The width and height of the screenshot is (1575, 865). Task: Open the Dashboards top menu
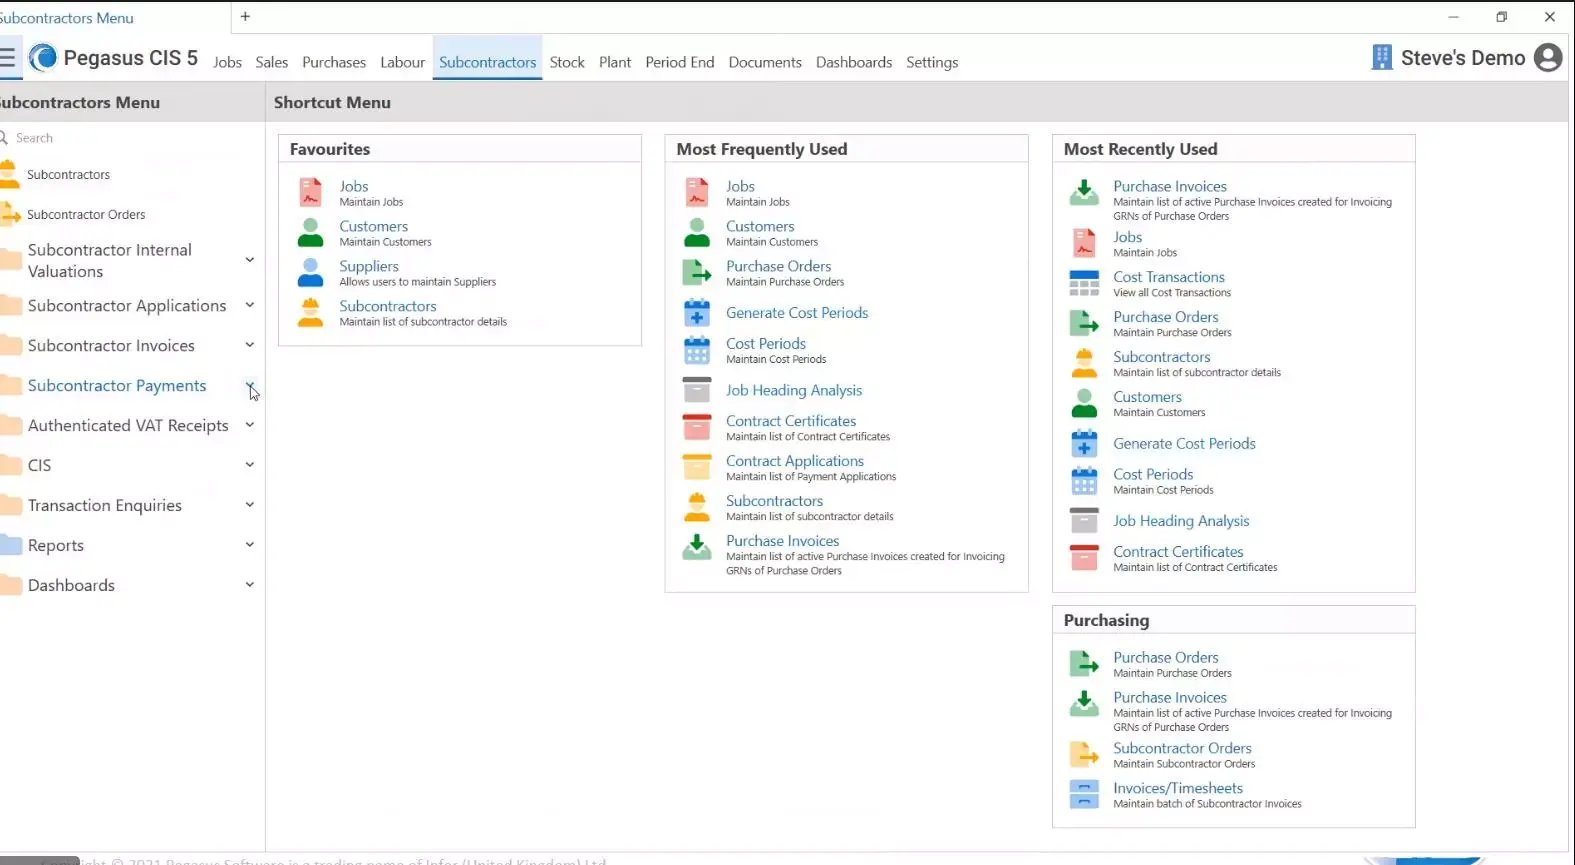tap(854, 62)
